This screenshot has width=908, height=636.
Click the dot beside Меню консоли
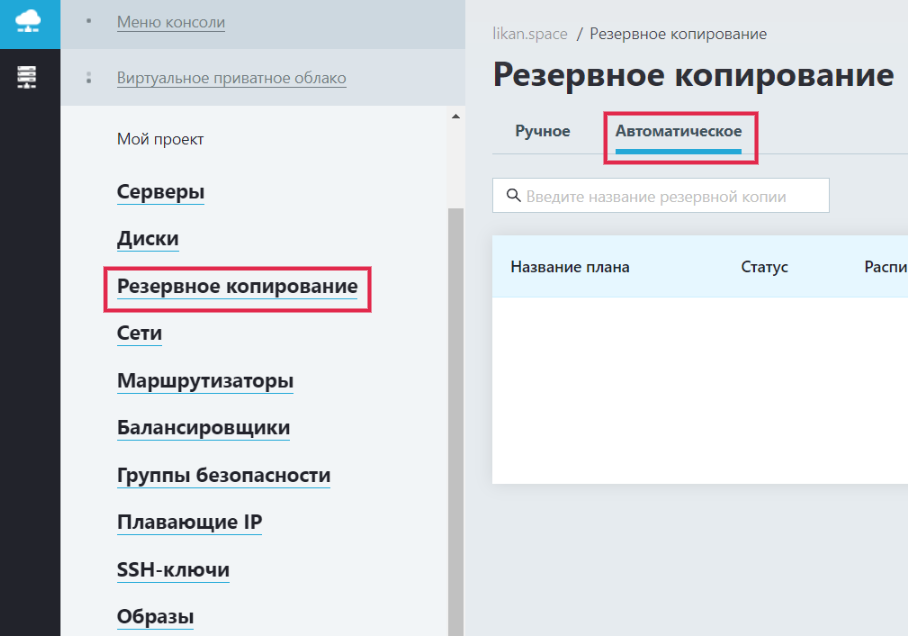click(89, 21)
